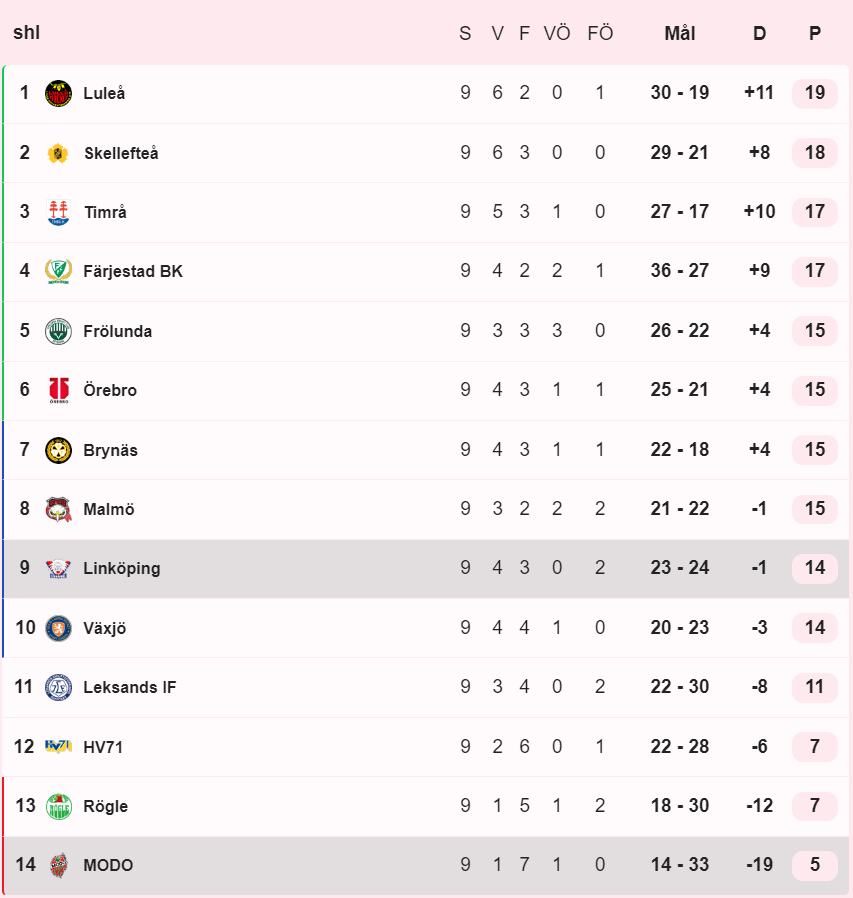The width and height of the screenshot is (853, 898).
Task: Click Luleå's 19 points badge
Action: click(x=815, y=93)
